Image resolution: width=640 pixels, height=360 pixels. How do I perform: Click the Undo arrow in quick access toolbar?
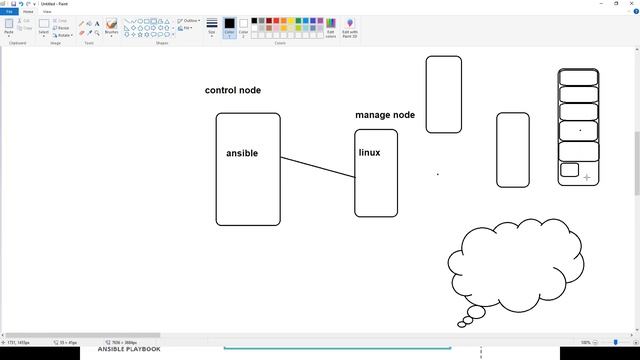click(21, 4)
